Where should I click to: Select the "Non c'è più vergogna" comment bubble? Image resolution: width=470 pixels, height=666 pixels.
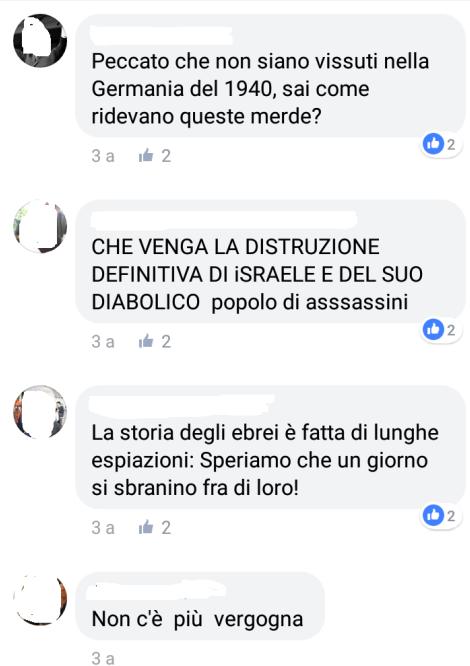click(x=200, y=606)
